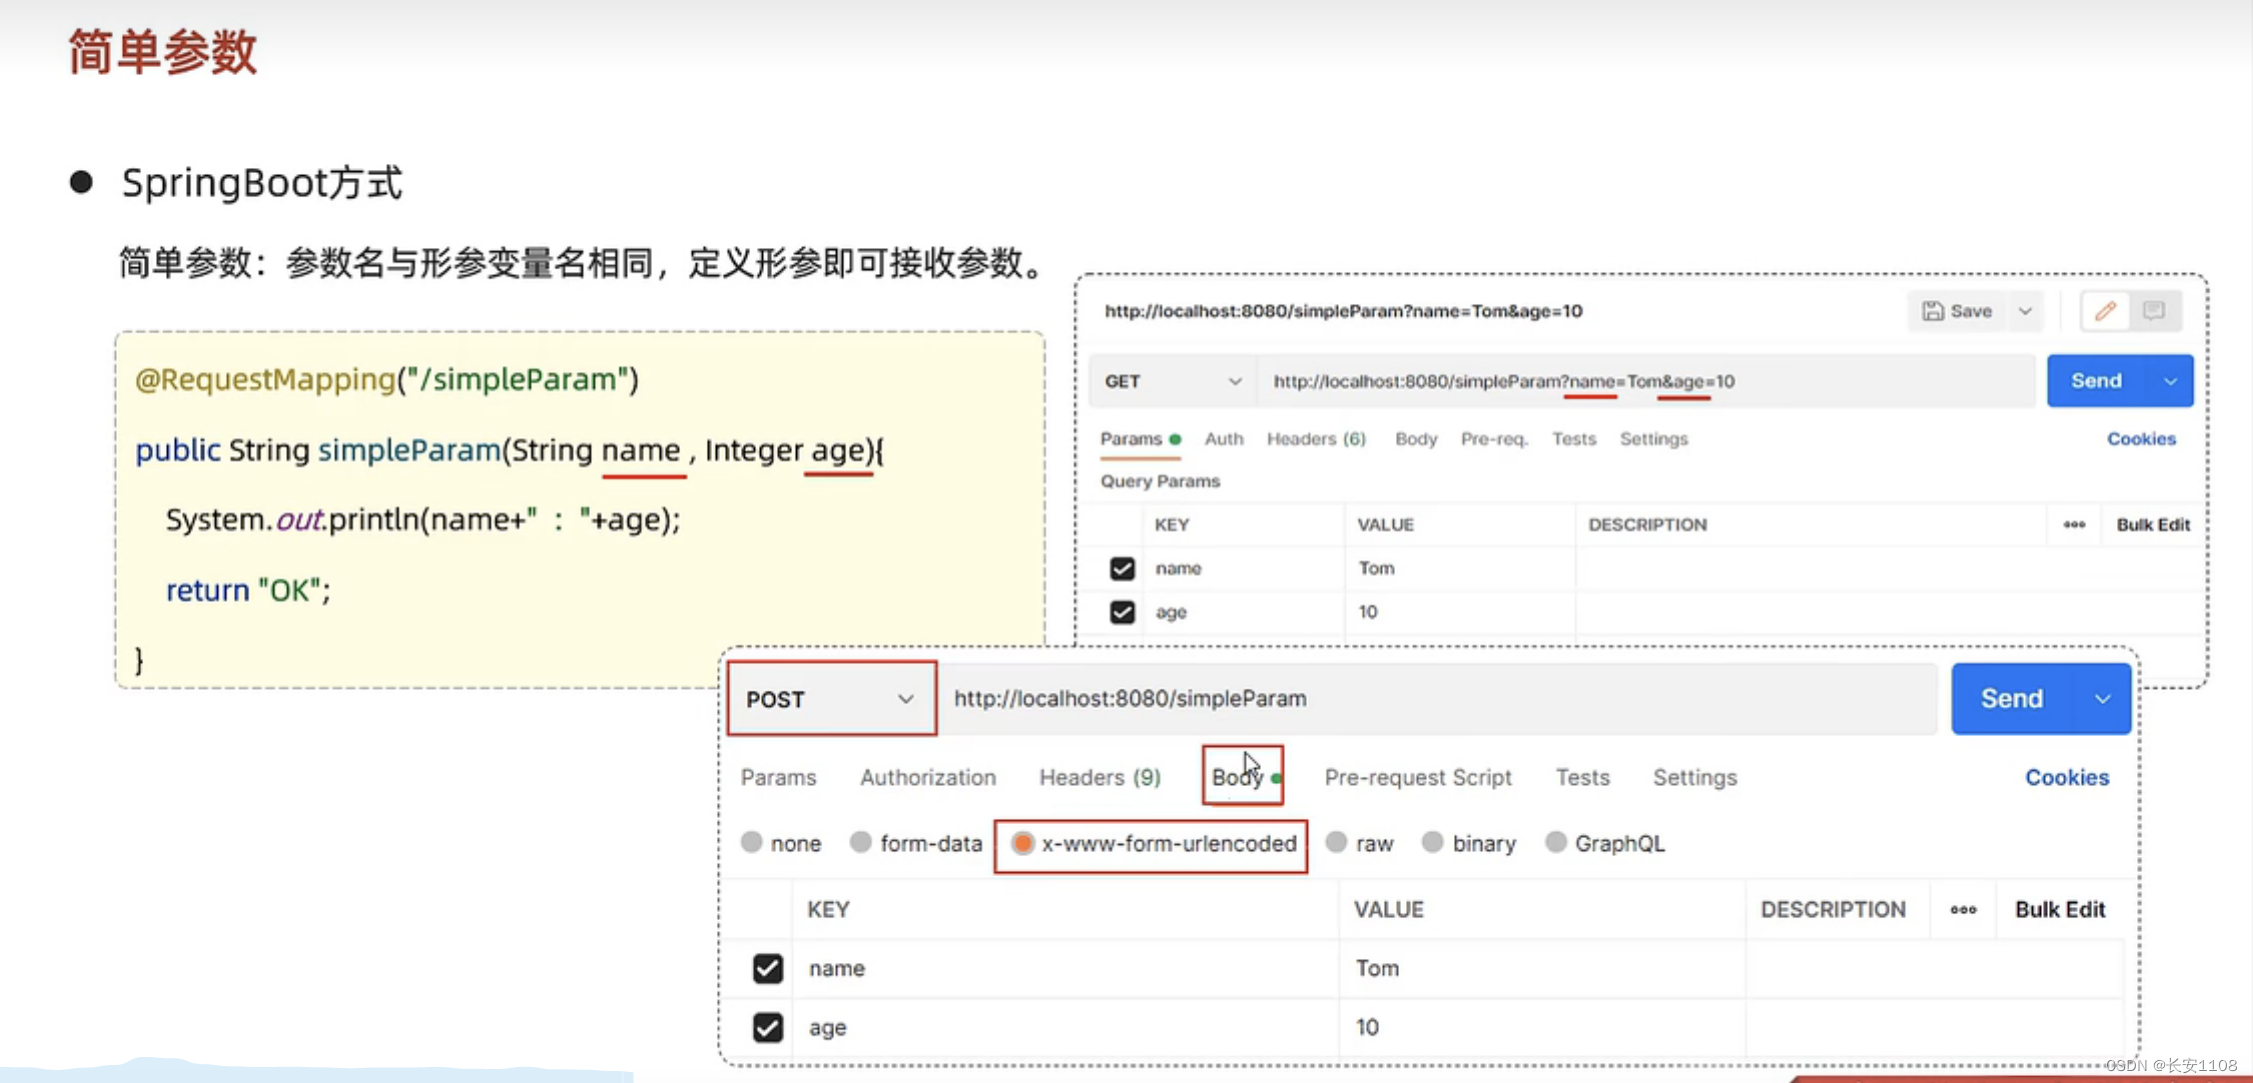Expand the Send options arrow in POST panel
The width and height of the screenshot is (2253, 1083).
click(2102, 698)
